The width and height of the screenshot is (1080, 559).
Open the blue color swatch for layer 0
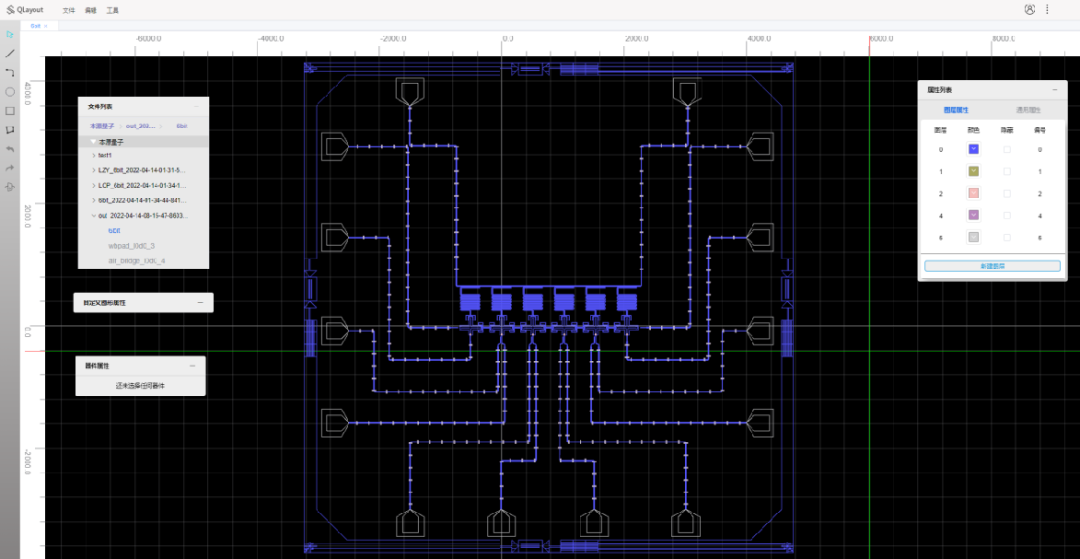click(973, 149)
